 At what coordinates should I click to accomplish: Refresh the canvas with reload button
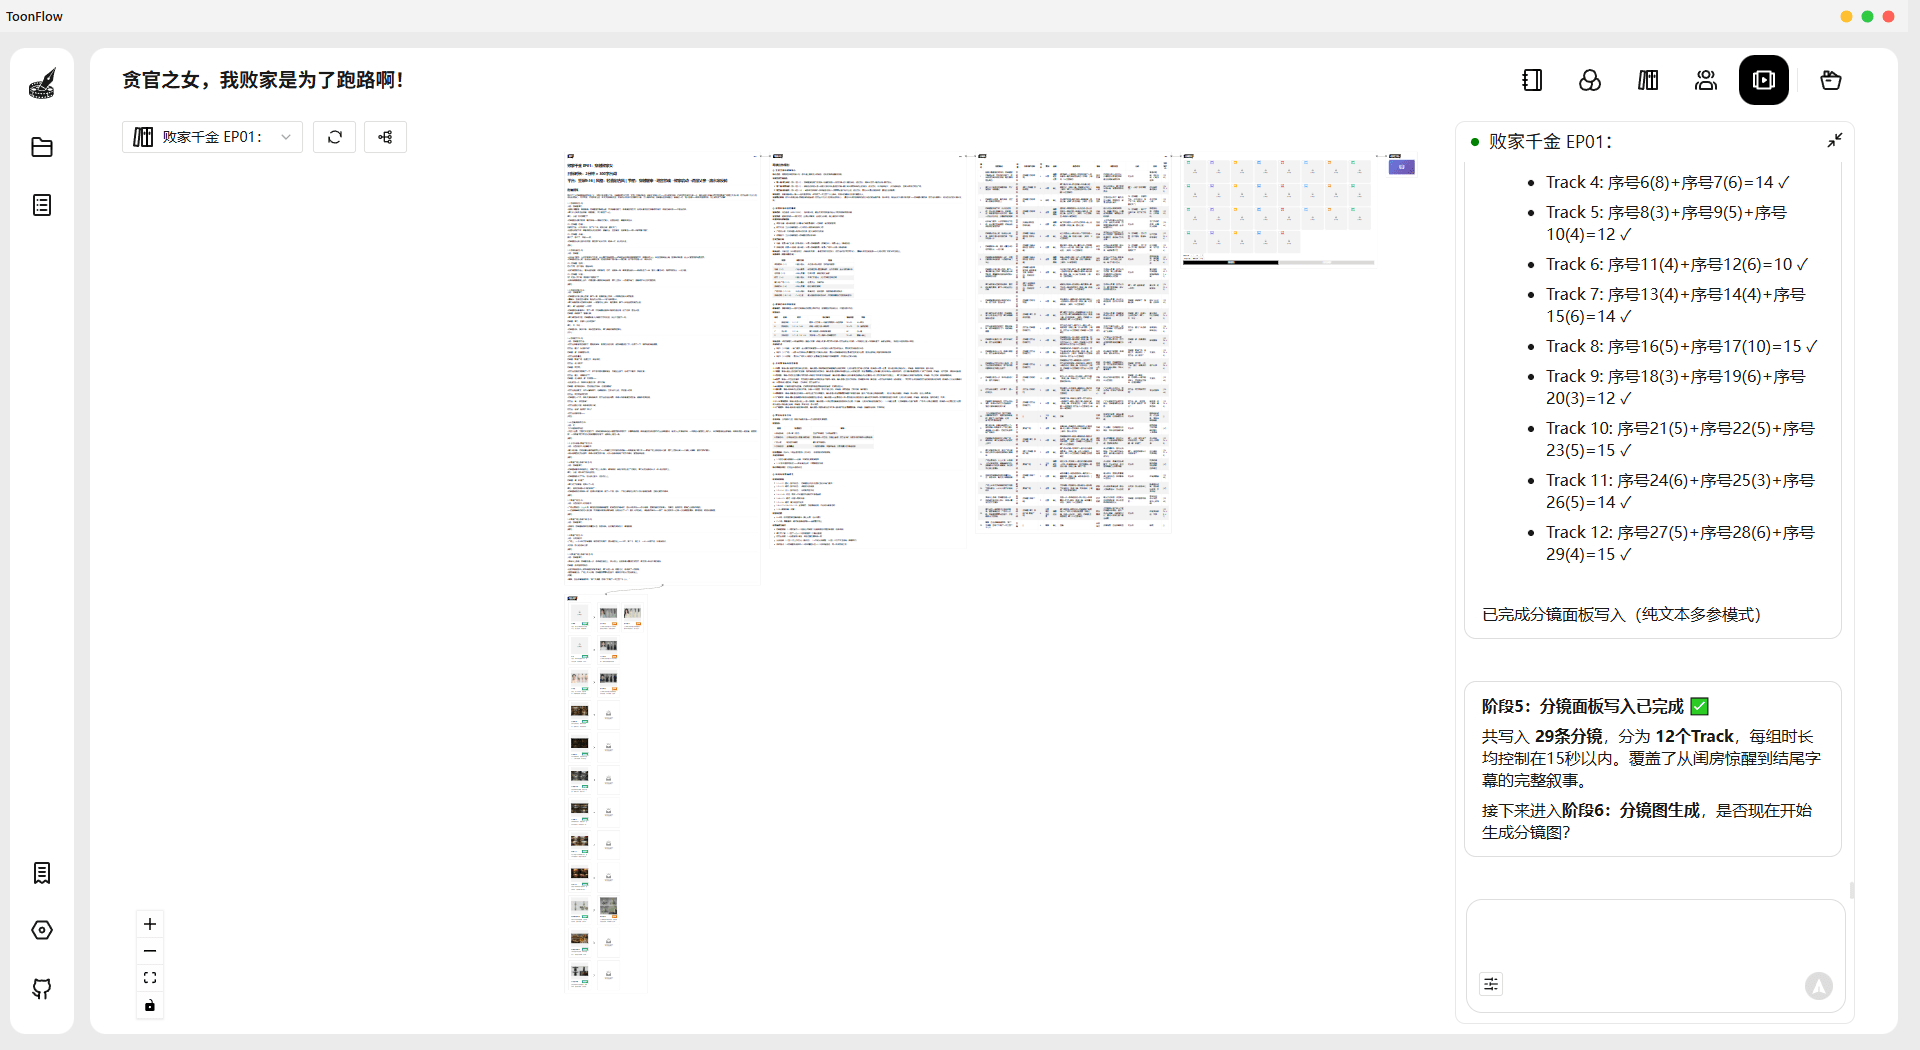pos(335,137)
